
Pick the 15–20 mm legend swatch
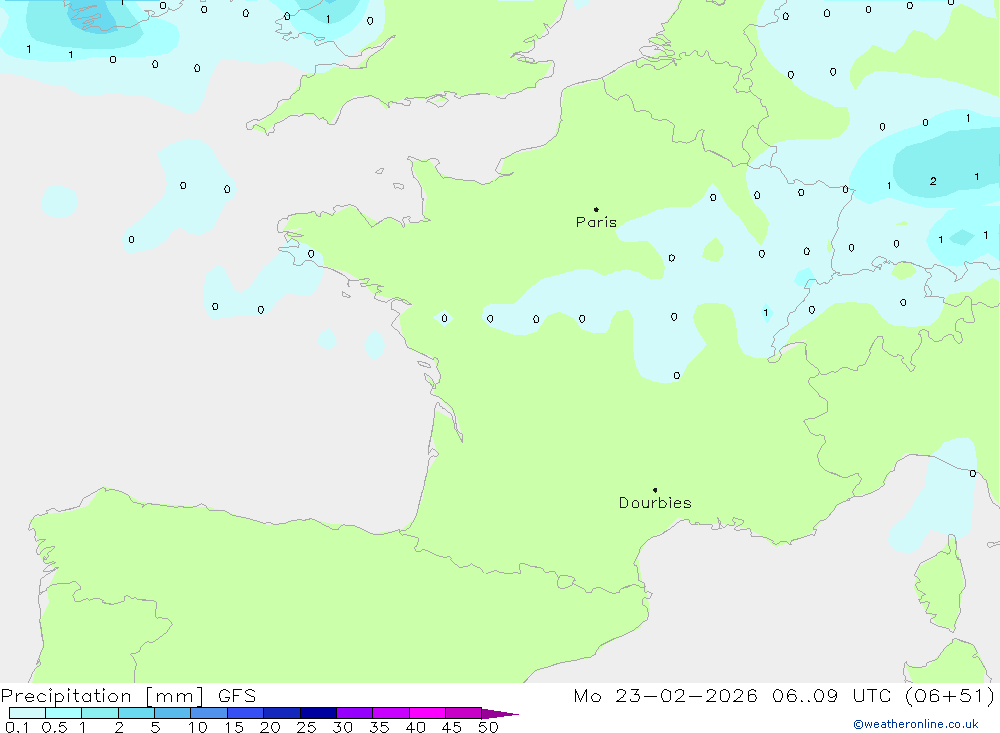pyautogui.click(x=246, y=713)
